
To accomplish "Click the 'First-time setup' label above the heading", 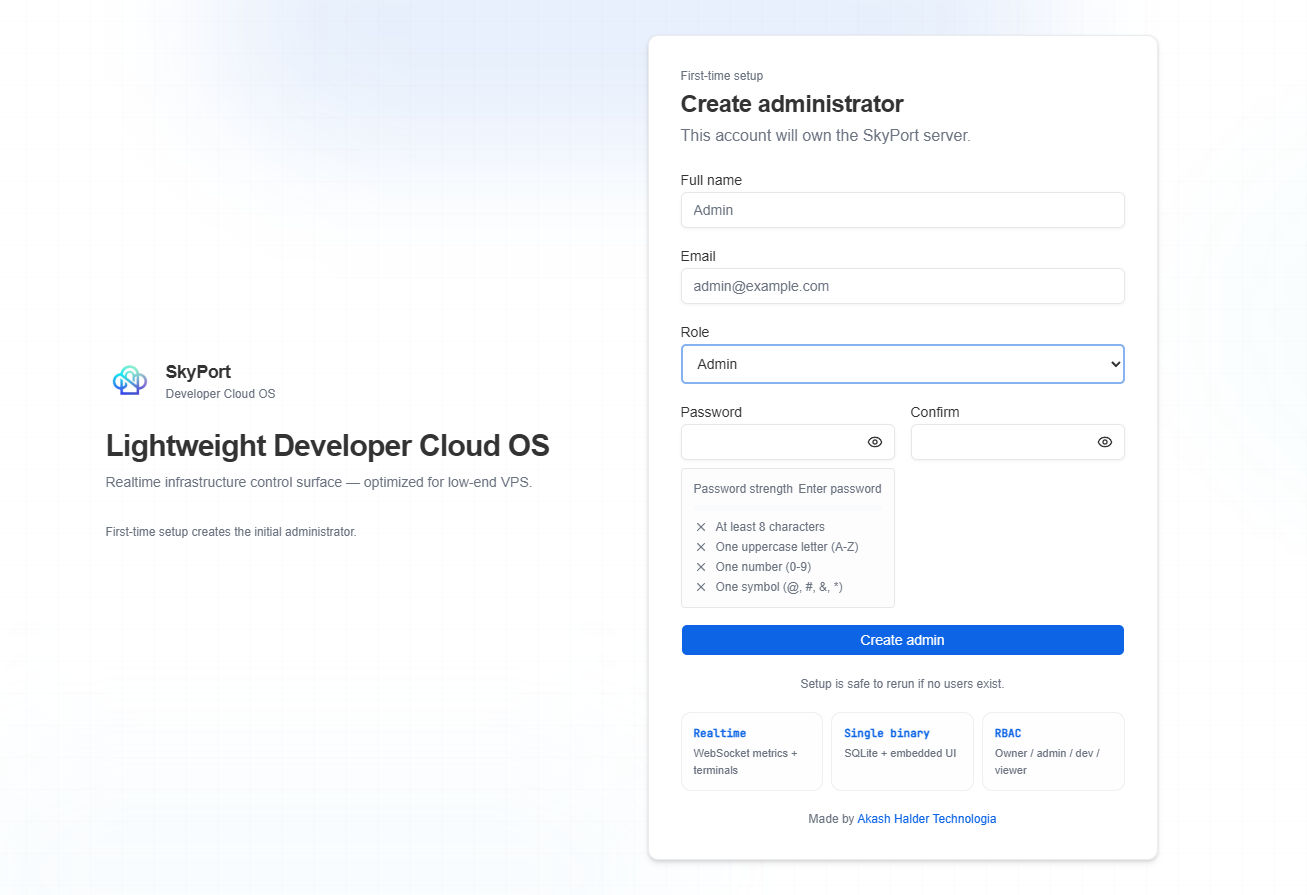I will 722,76.
